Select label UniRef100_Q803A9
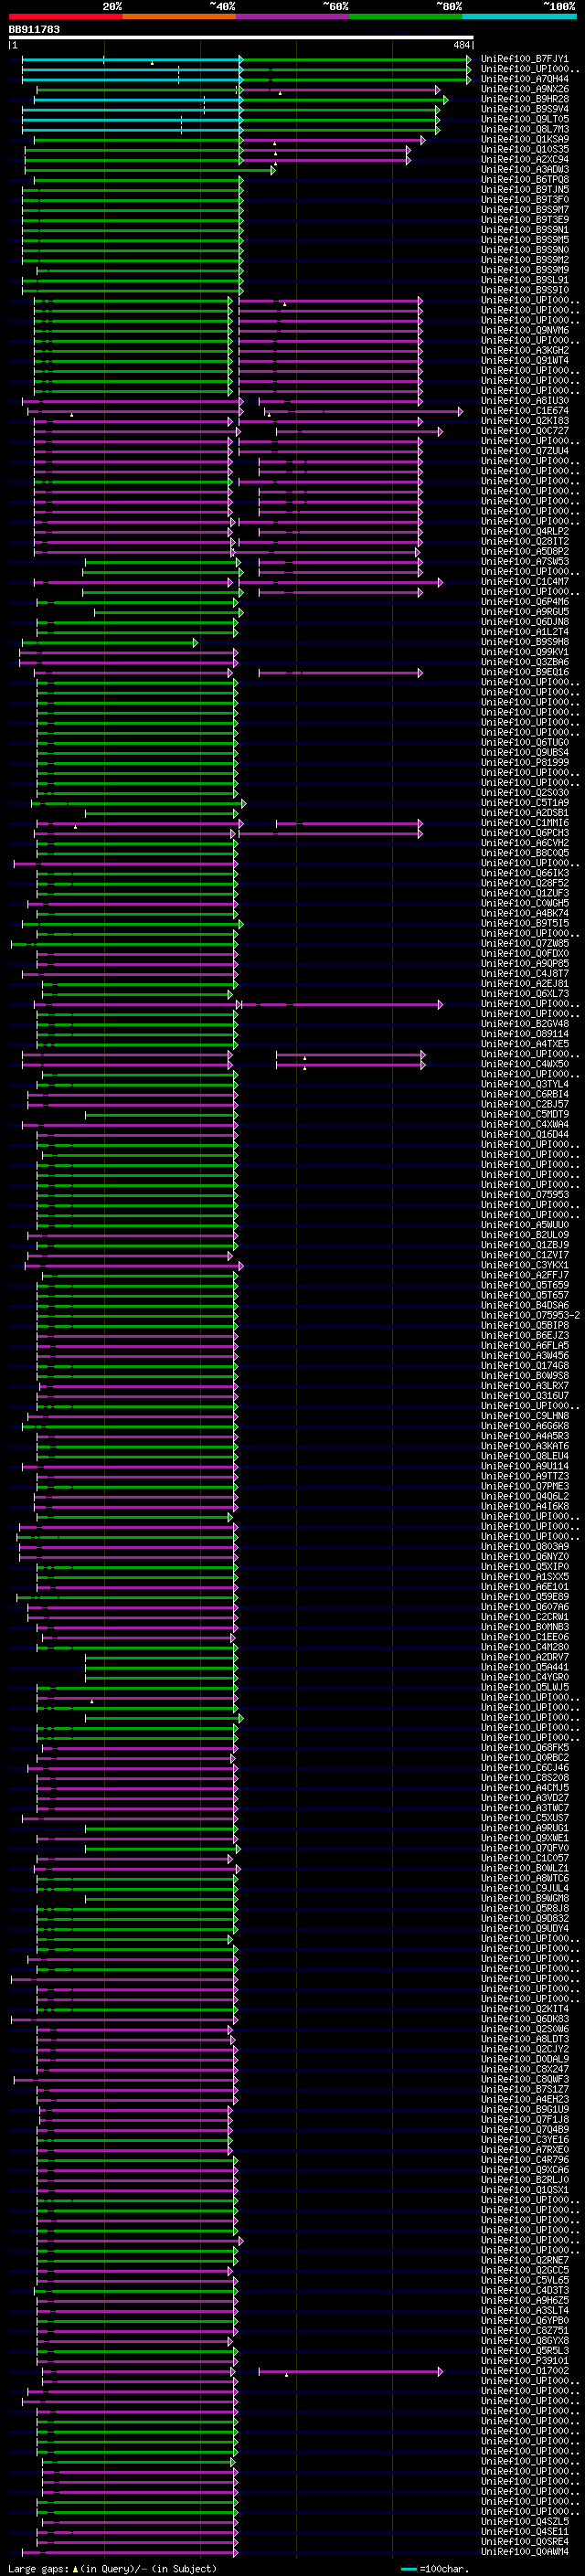The image size is (585, 2576). click(x=524, y=1546)
